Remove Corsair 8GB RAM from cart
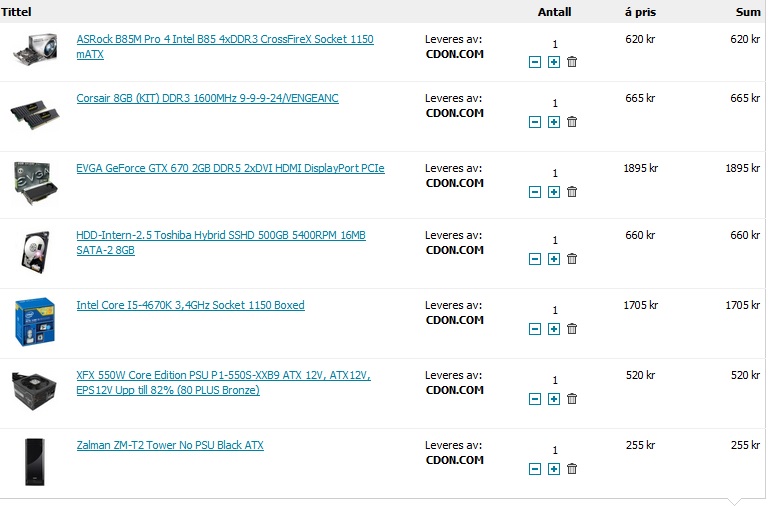772x506 pixels. pyautogui.click(x=572, y=122)
